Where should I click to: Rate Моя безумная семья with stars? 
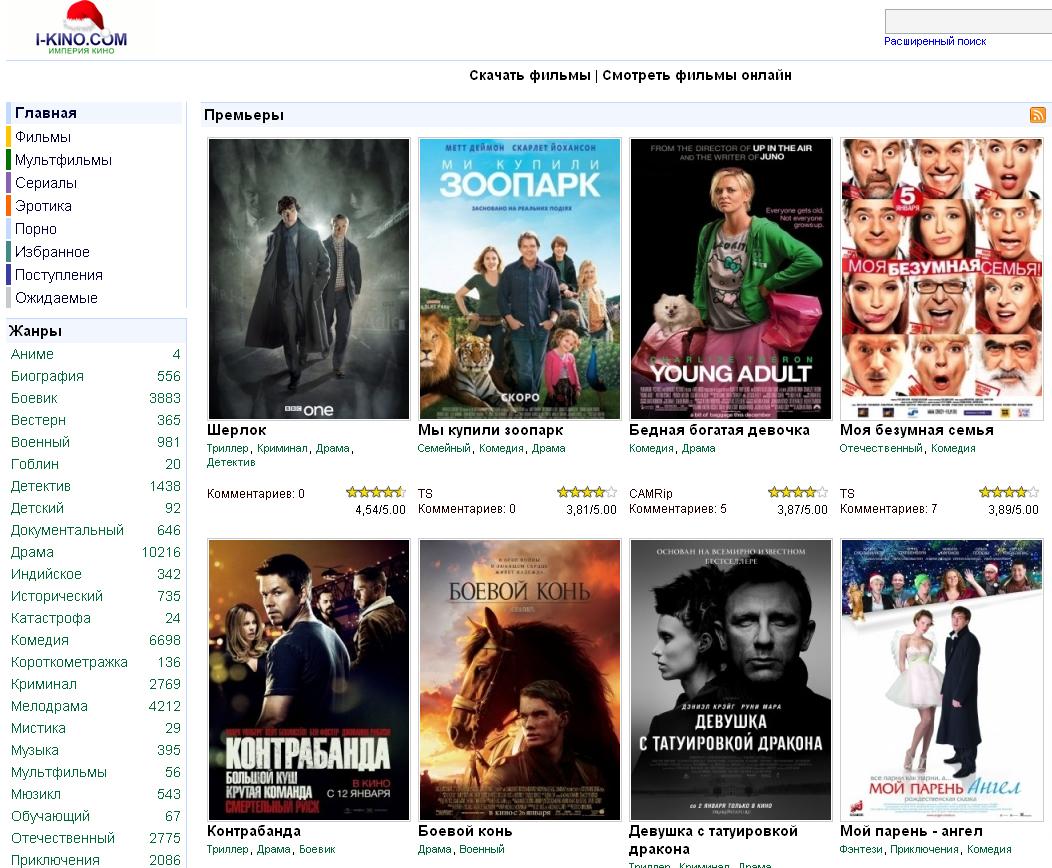point(1009,492)
